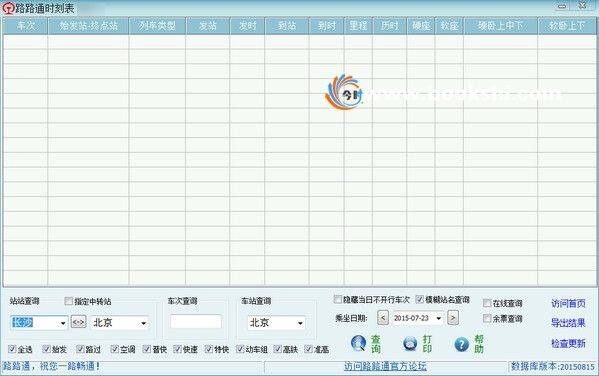
Task: Enable the 指定中转站 checkbox
Action: click(68, 301)
